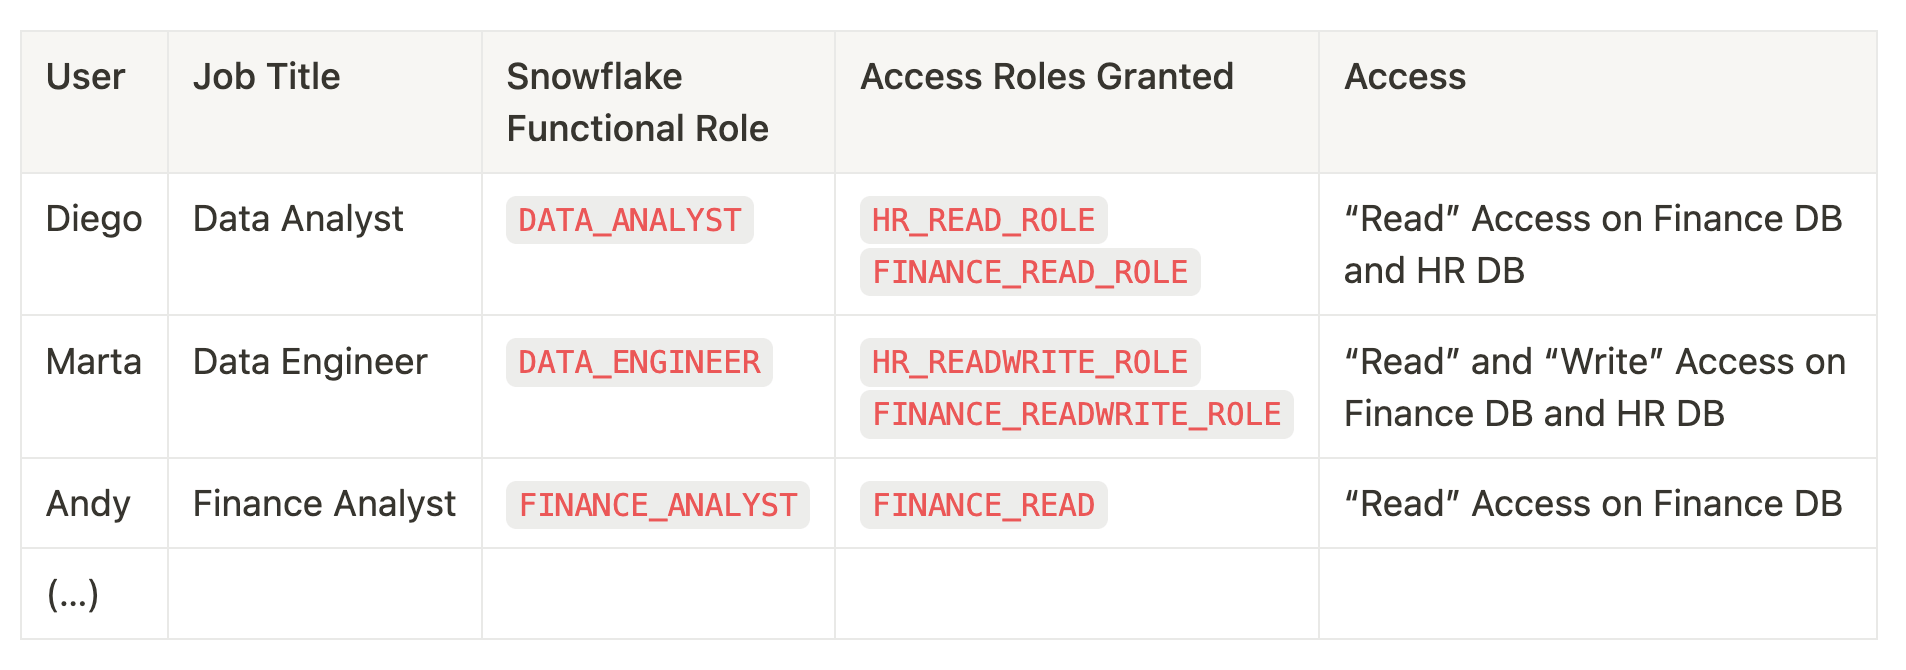This screenshot has width=1906, height=670.
Task: Click the FINANCE_READ tag in Andy's row
Action: (983, 505)
